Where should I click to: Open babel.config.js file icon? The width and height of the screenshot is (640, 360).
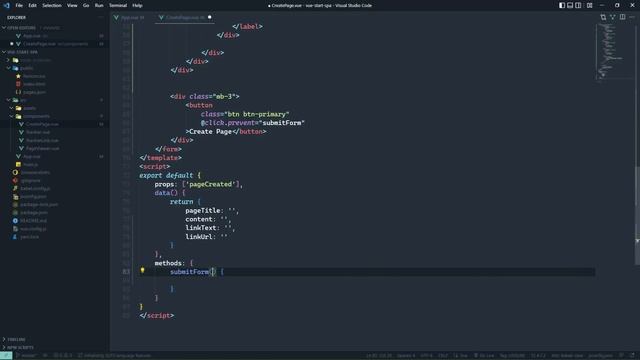pyautogui.click(x=15, y=189)
